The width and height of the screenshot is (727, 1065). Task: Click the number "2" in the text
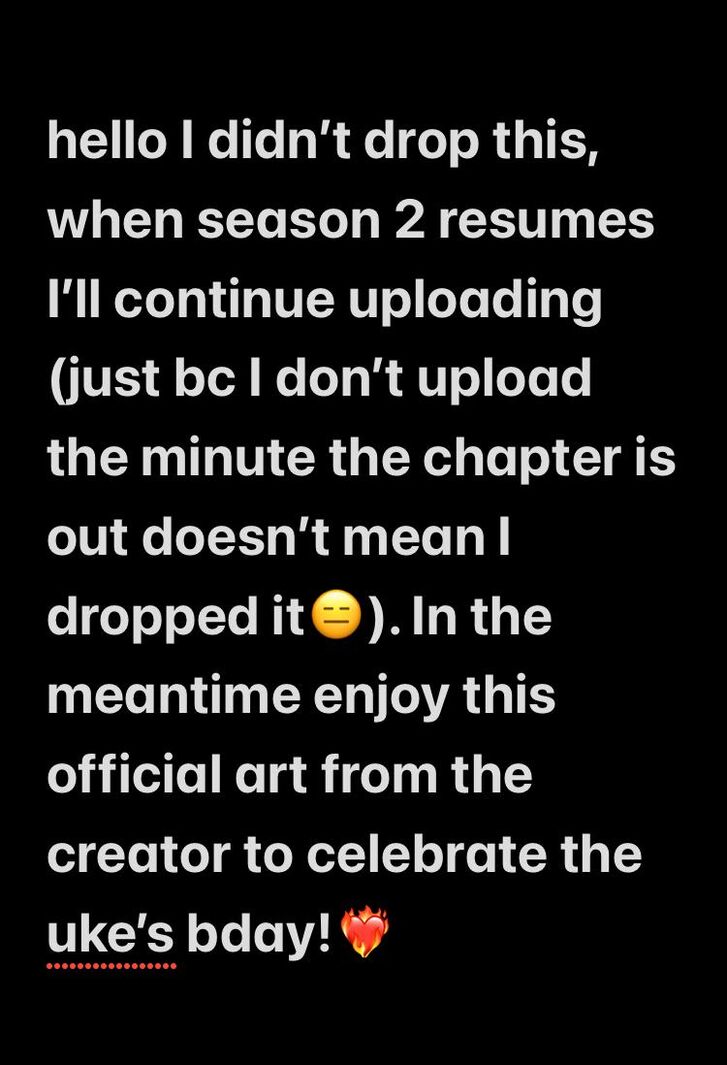point(409,219)
